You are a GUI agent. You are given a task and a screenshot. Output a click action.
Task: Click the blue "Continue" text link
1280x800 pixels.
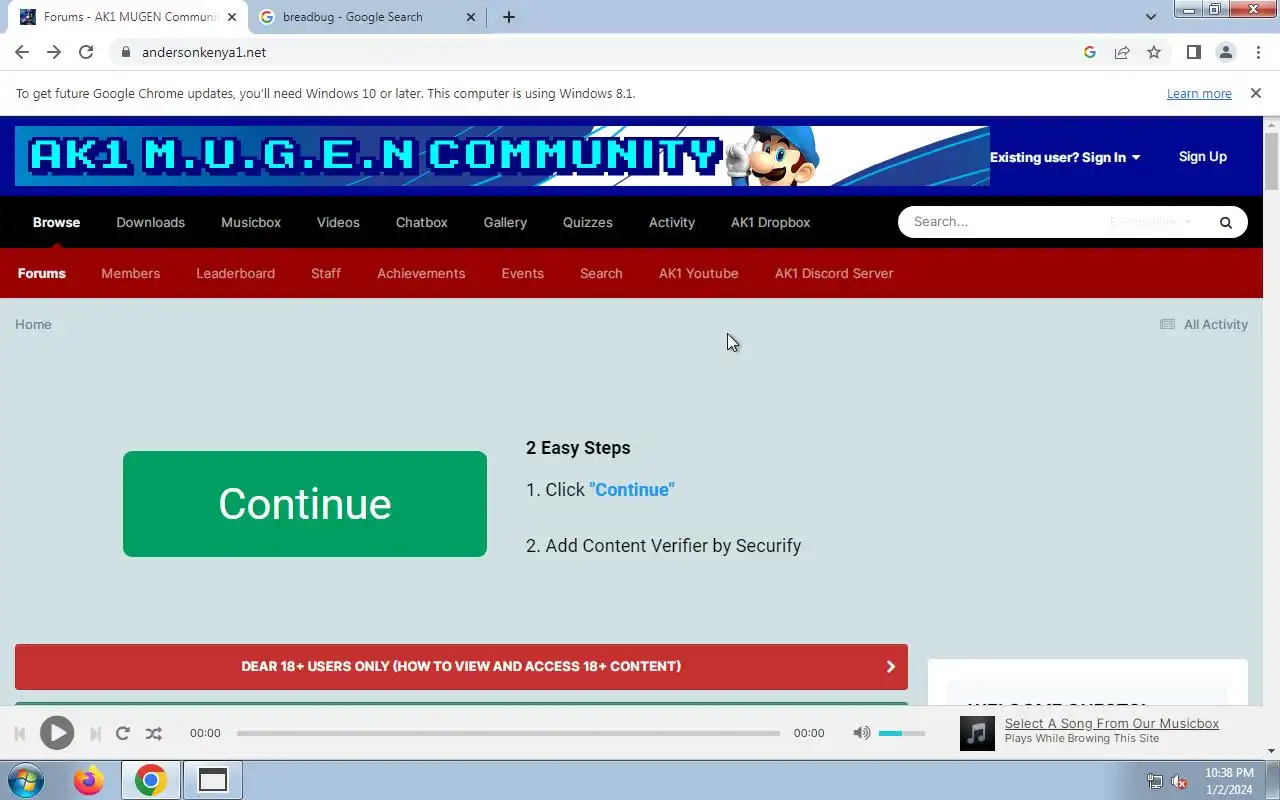click(x=632, y=489)
